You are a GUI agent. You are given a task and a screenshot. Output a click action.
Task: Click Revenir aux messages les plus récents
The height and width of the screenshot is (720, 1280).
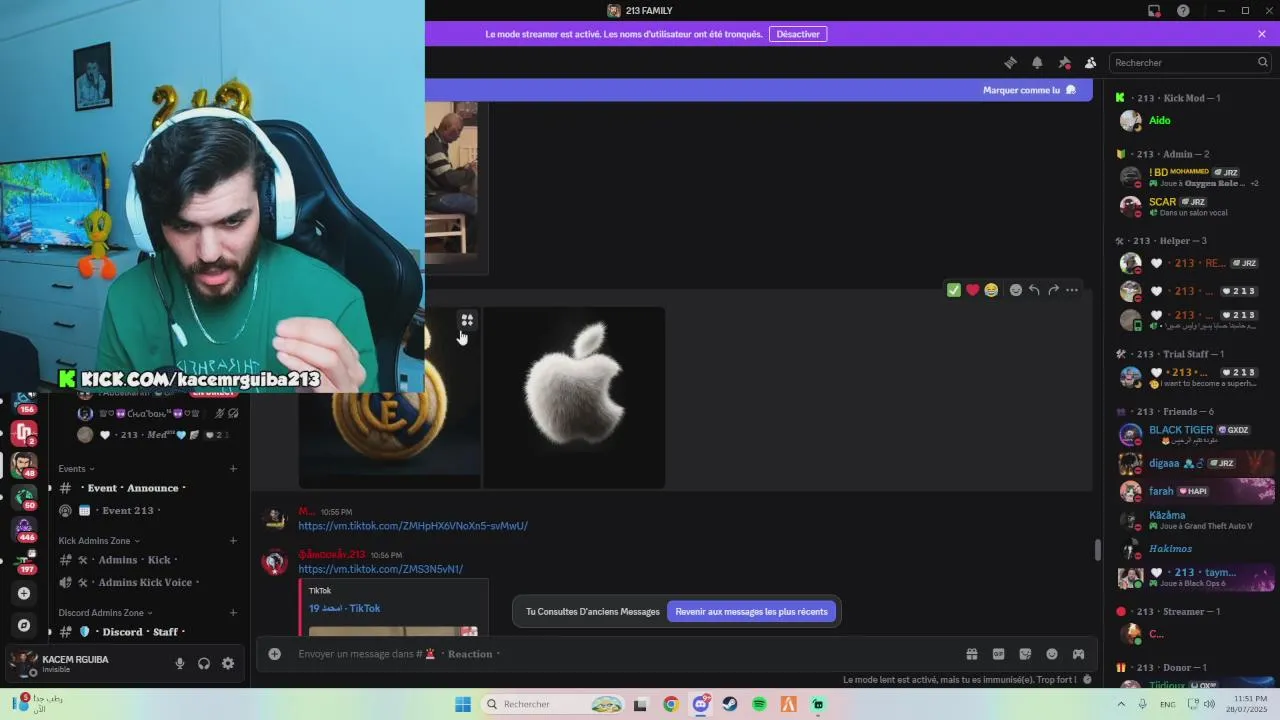pos(751,612)
